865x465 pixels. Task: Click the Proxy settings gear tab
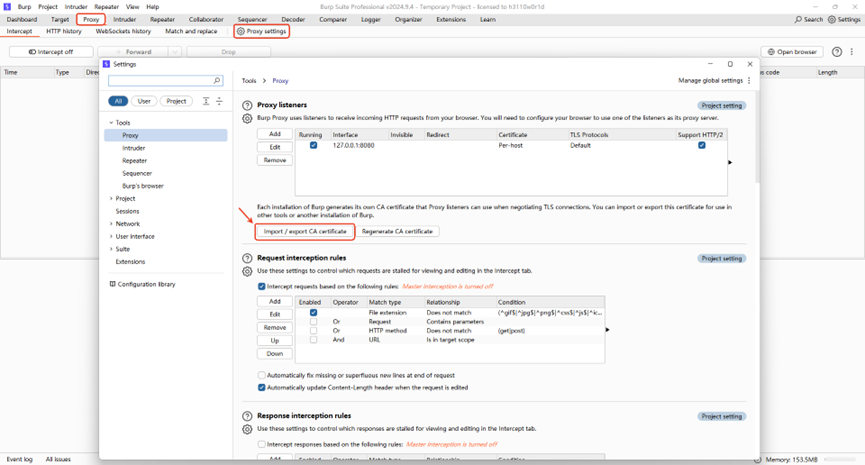pos(261,31)
